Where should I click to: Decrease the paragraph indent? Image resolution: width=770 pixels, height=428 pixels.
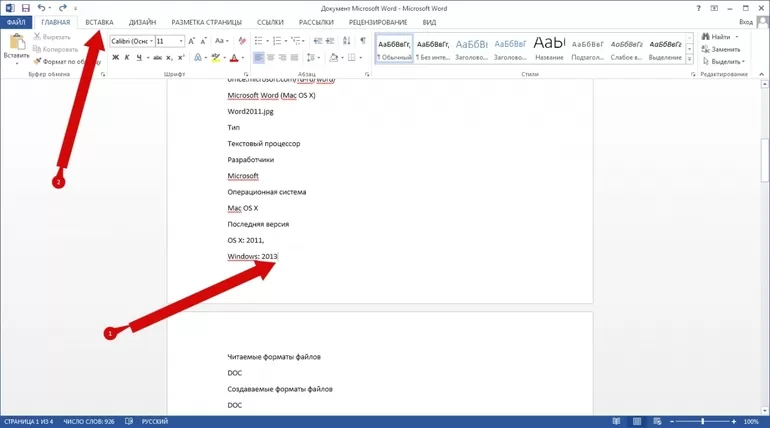(x=318, y=41)
